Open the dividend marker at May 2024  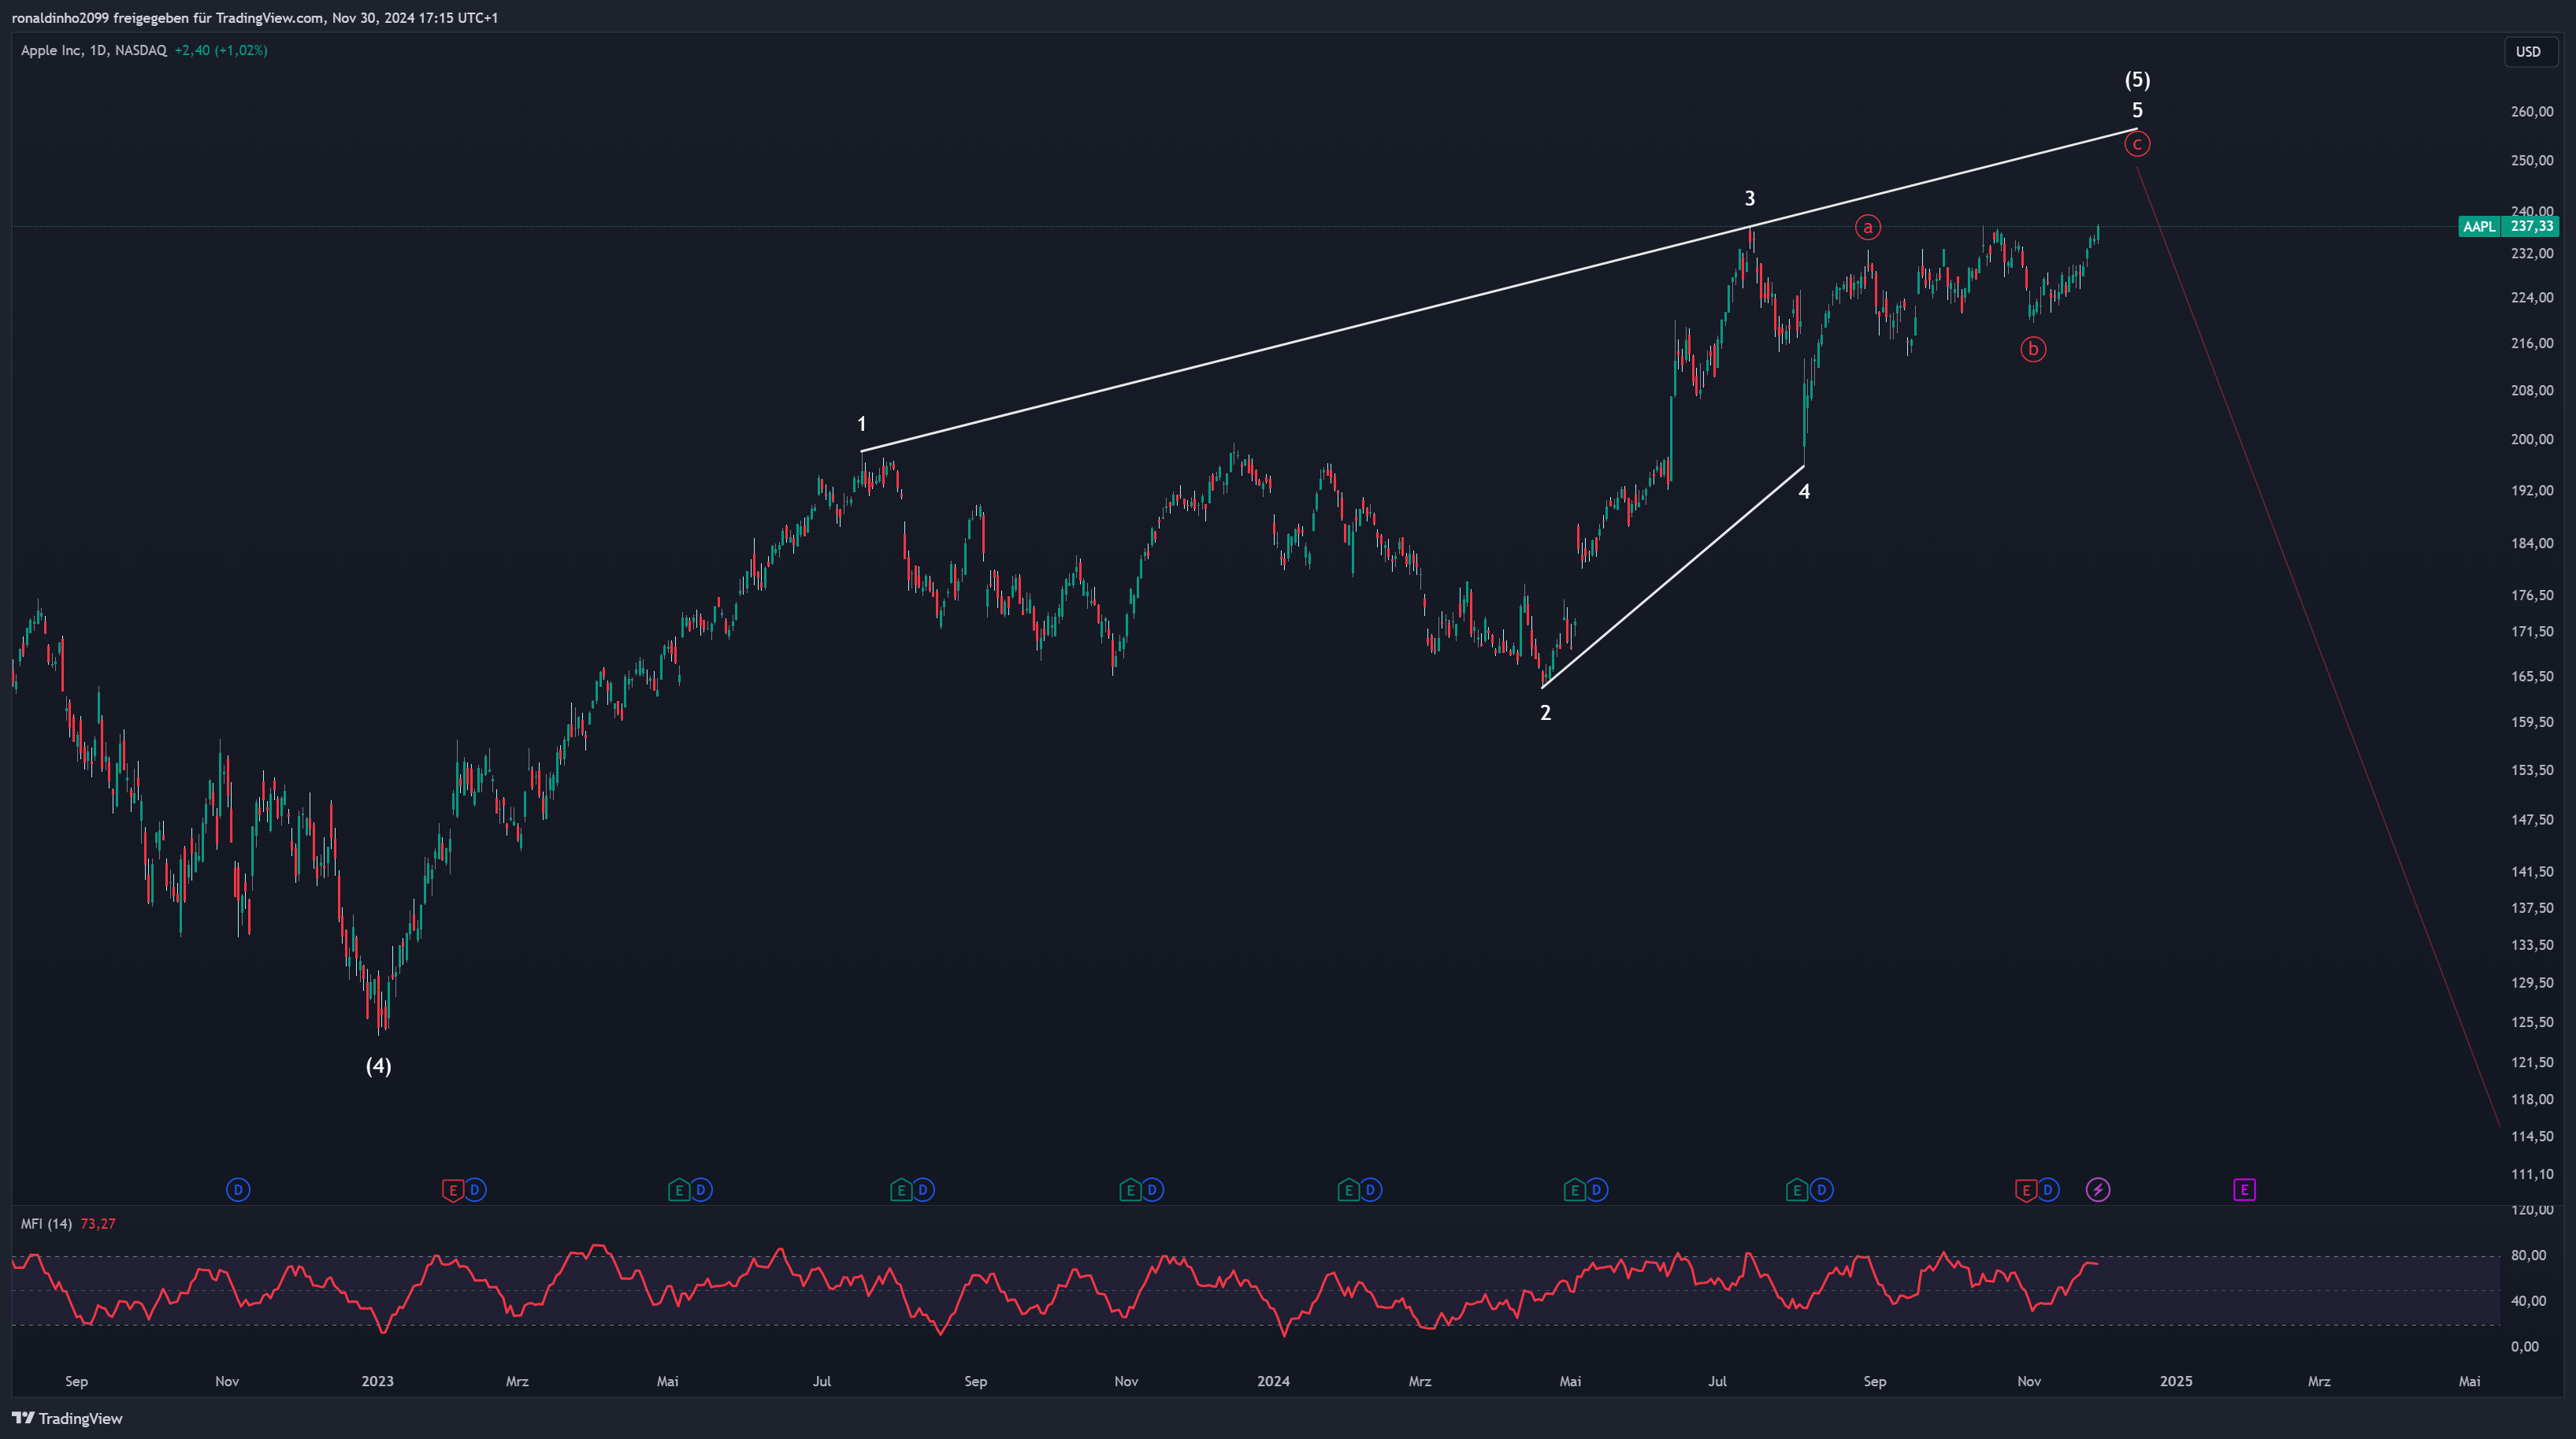pyautogui.click(x=1597, y=1190)
